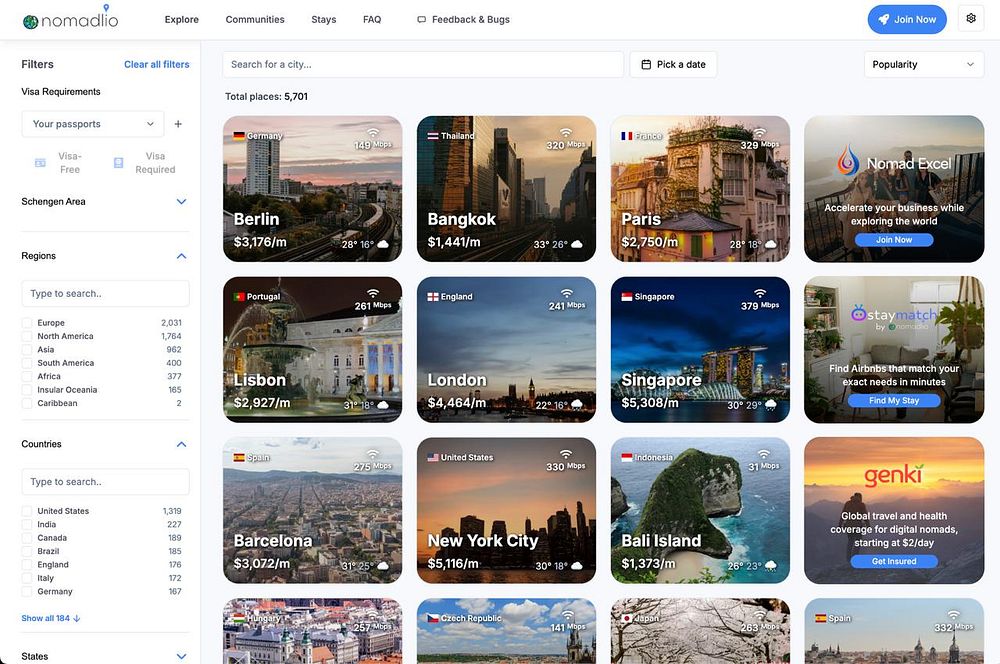
Task: Click the Visa Required passport icon
Action: pyautogui.click(x=119, y=163)
